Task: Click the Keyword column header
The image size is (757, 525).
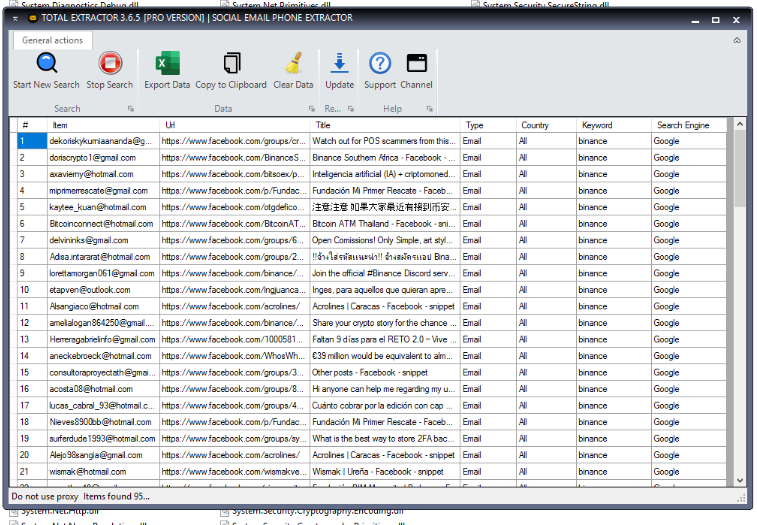Action: click(612, 125)
